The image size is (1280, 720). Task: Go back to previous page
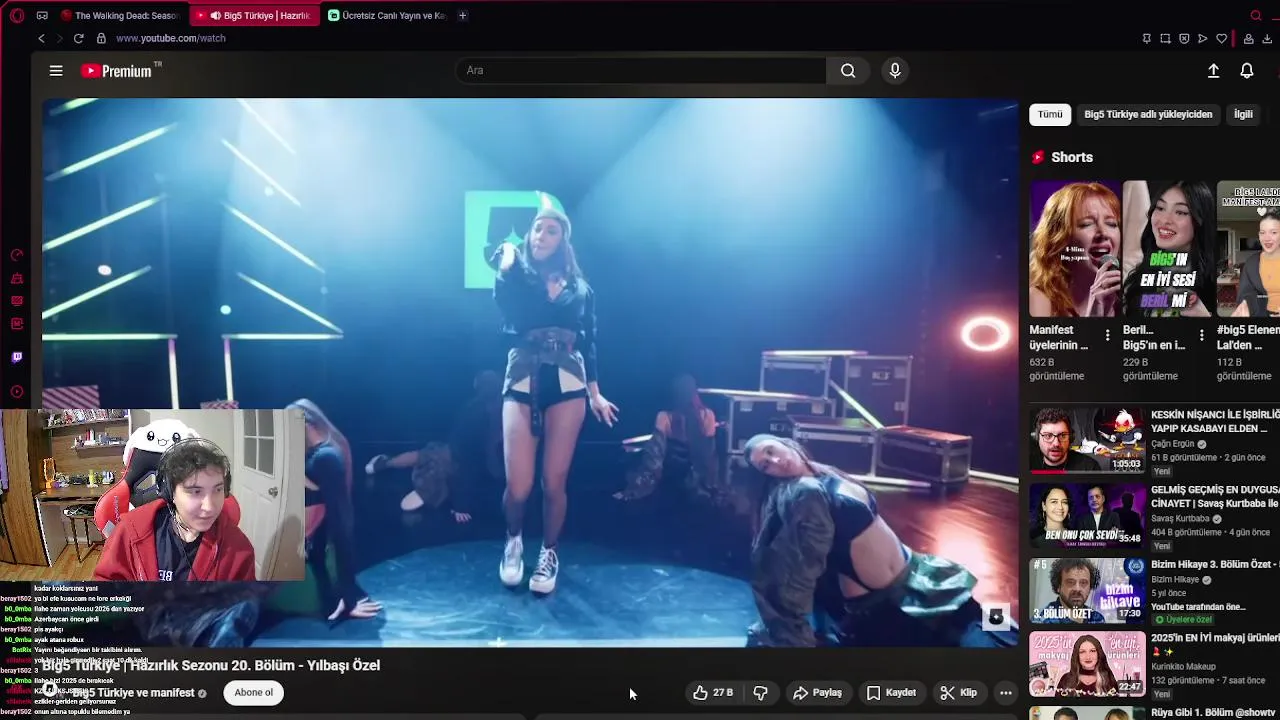[41, 38]
